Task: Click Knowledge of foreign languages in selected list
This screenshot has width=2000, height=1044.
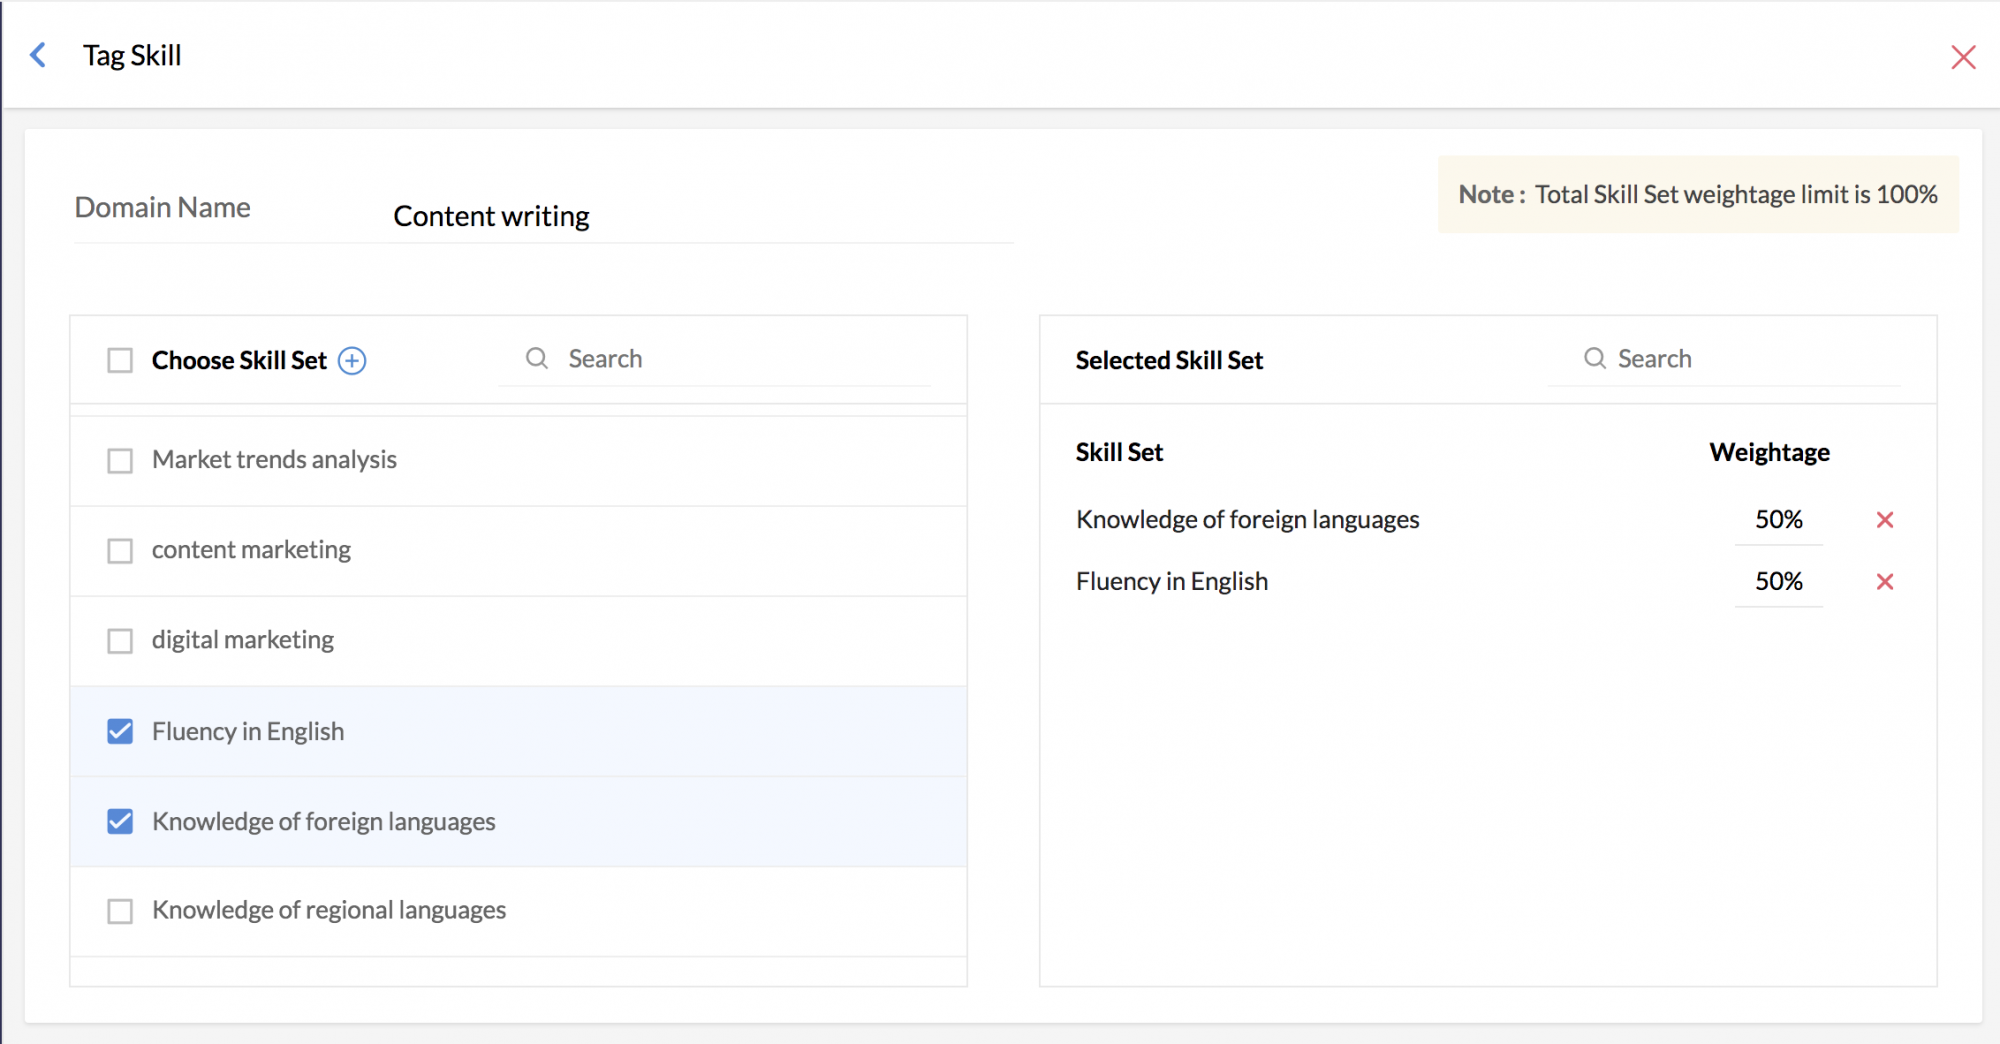Action: tap(1247, 520)
